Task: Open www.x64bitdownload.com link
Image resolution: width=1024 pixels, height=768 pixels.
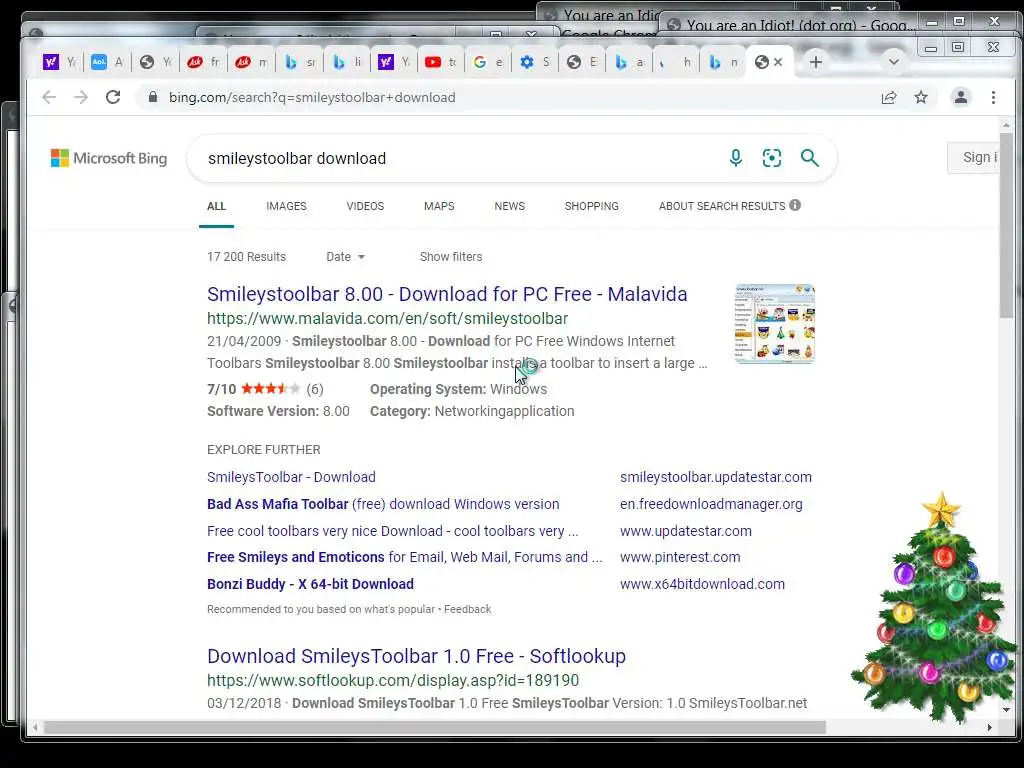Action: point(702,584)
